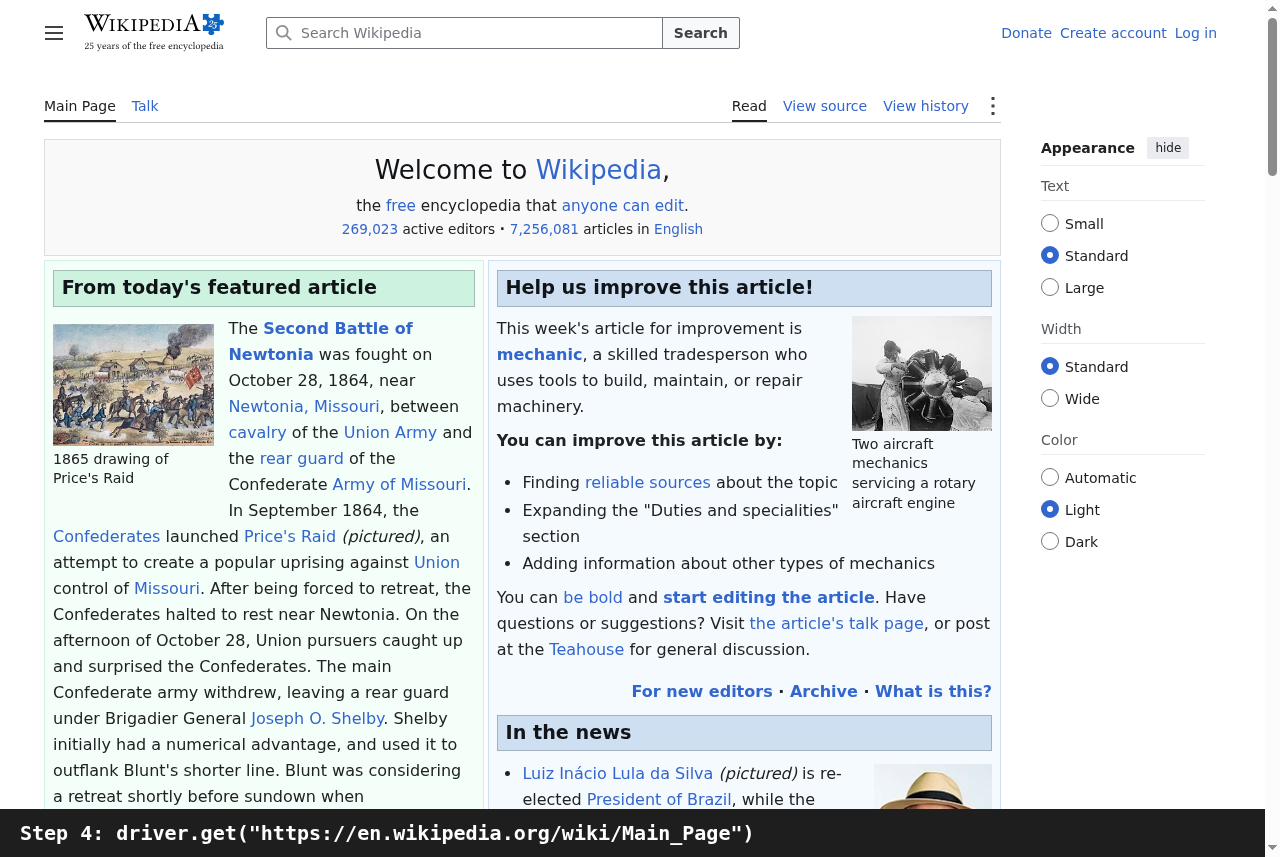
Task: Open View history tab
Action: tap(926, 106)
